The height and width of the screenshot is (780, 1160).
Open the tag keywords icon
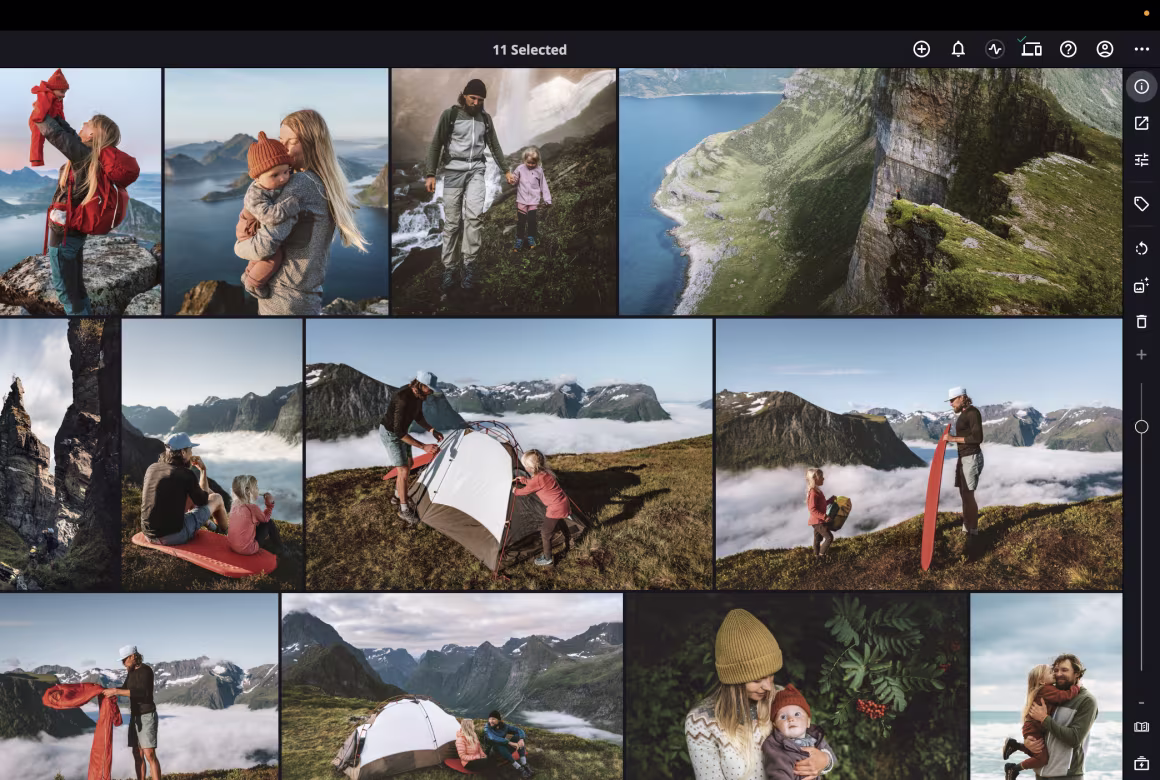pos(1141,204)
